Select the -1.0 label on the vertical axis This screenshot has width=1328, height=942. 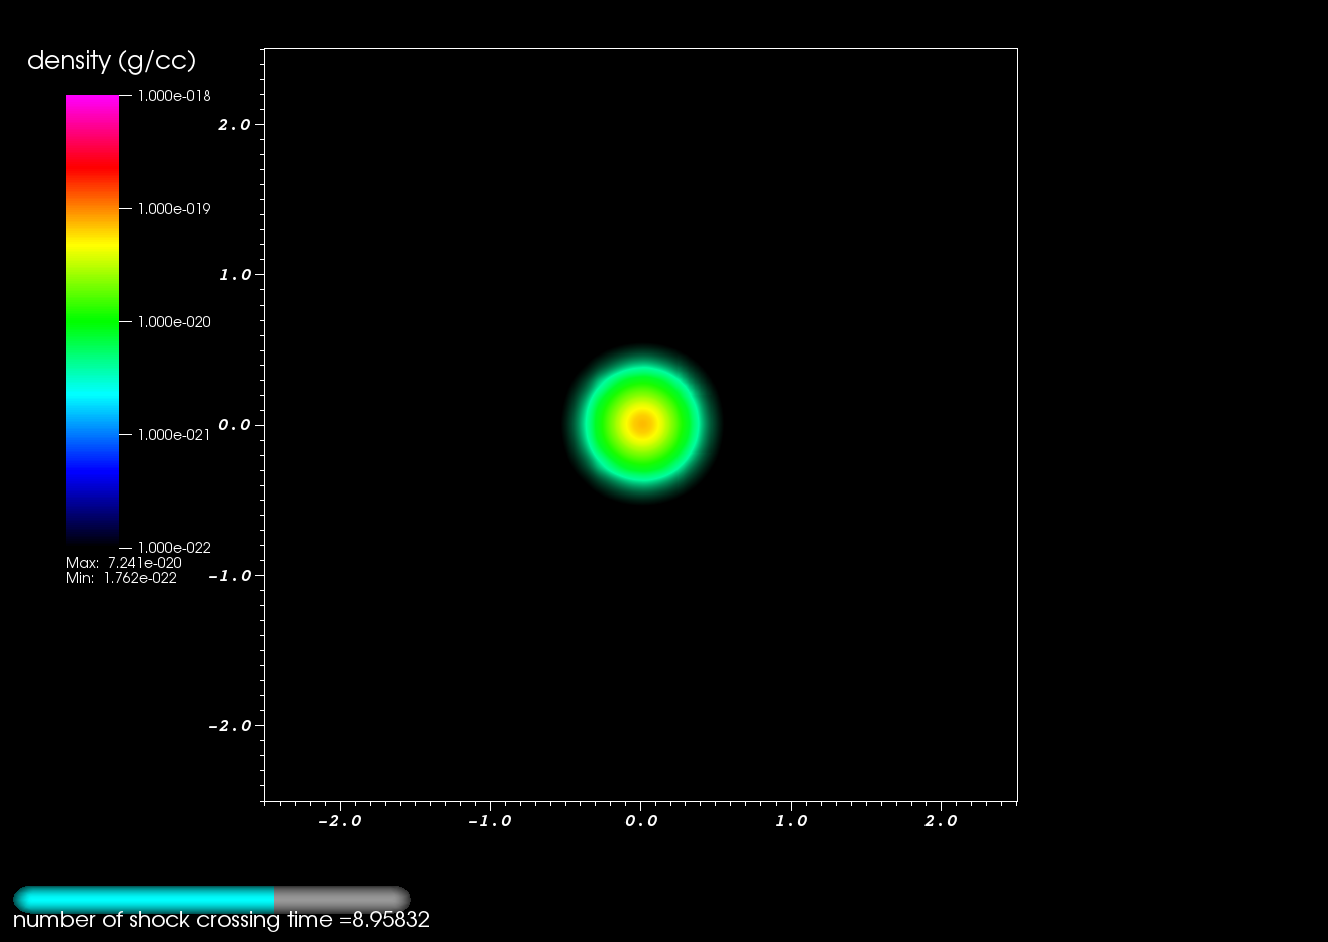click(229, 576)
